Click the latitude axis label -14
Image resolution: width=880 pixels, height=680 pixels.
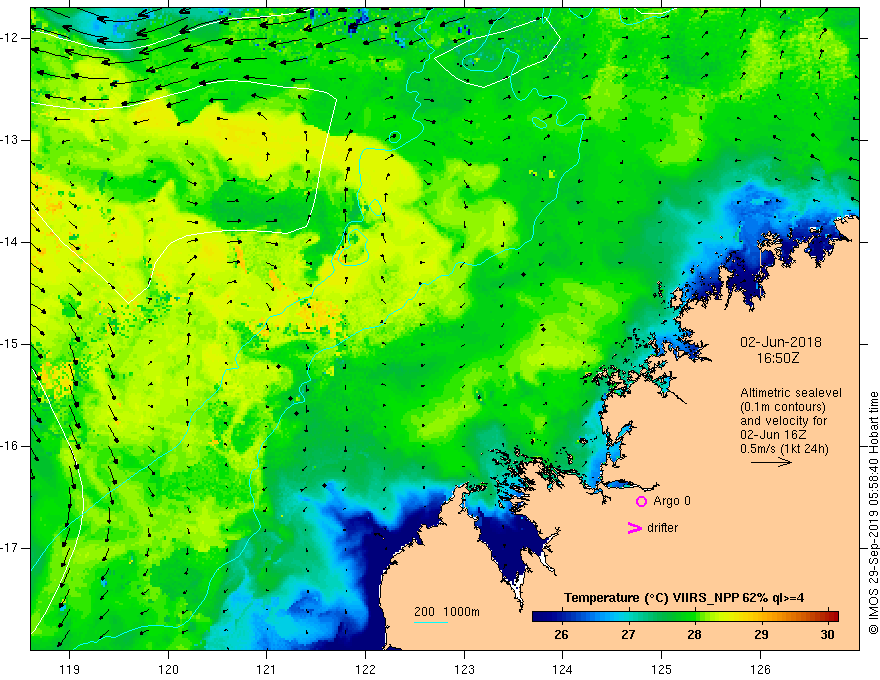pos(10,242)
